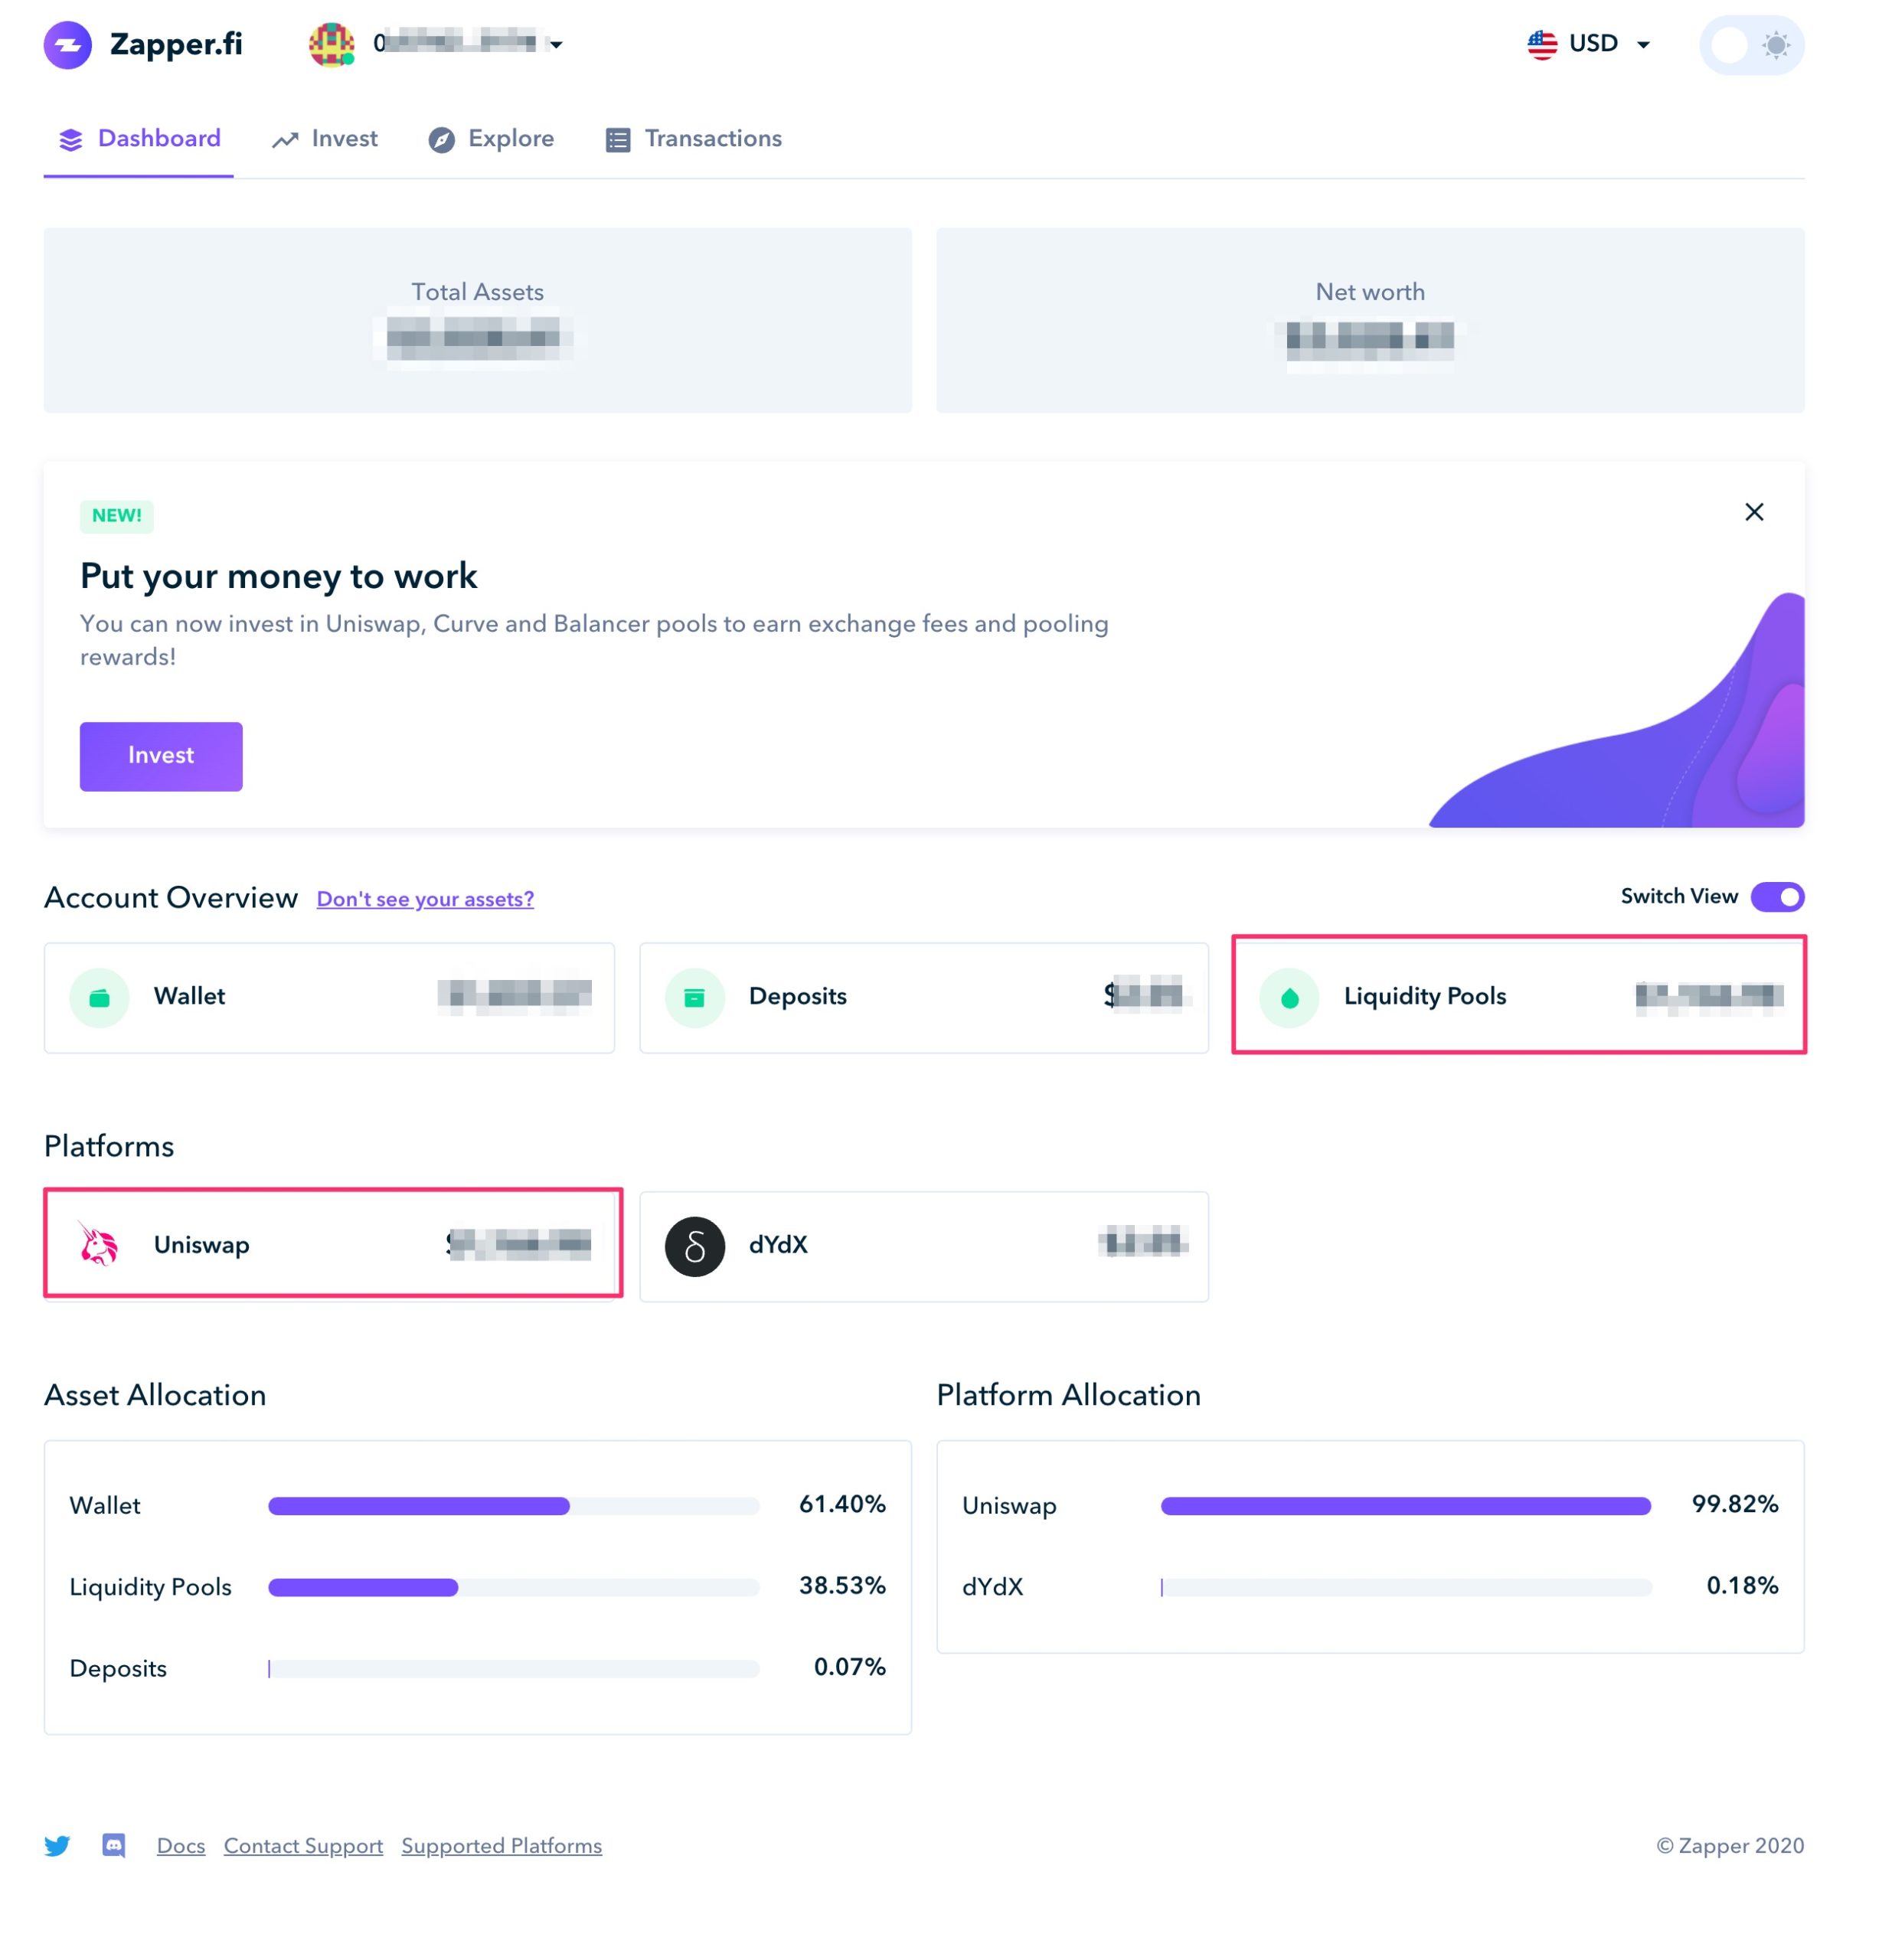
Task: Expand the wallet address dropdown
Action: 556,45
